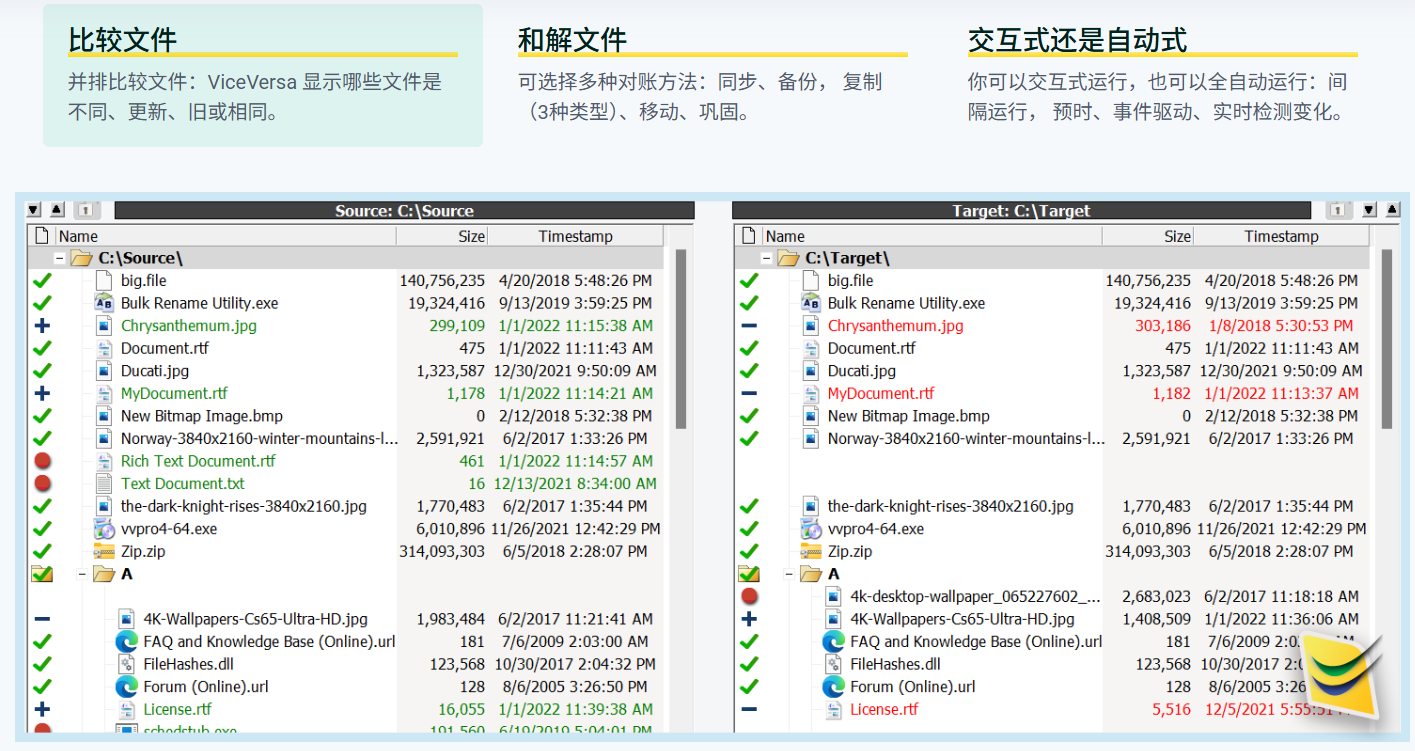
Task: Click the blue minus beside MyDocument.rtf in Target
Action: [x=749, y=394]
